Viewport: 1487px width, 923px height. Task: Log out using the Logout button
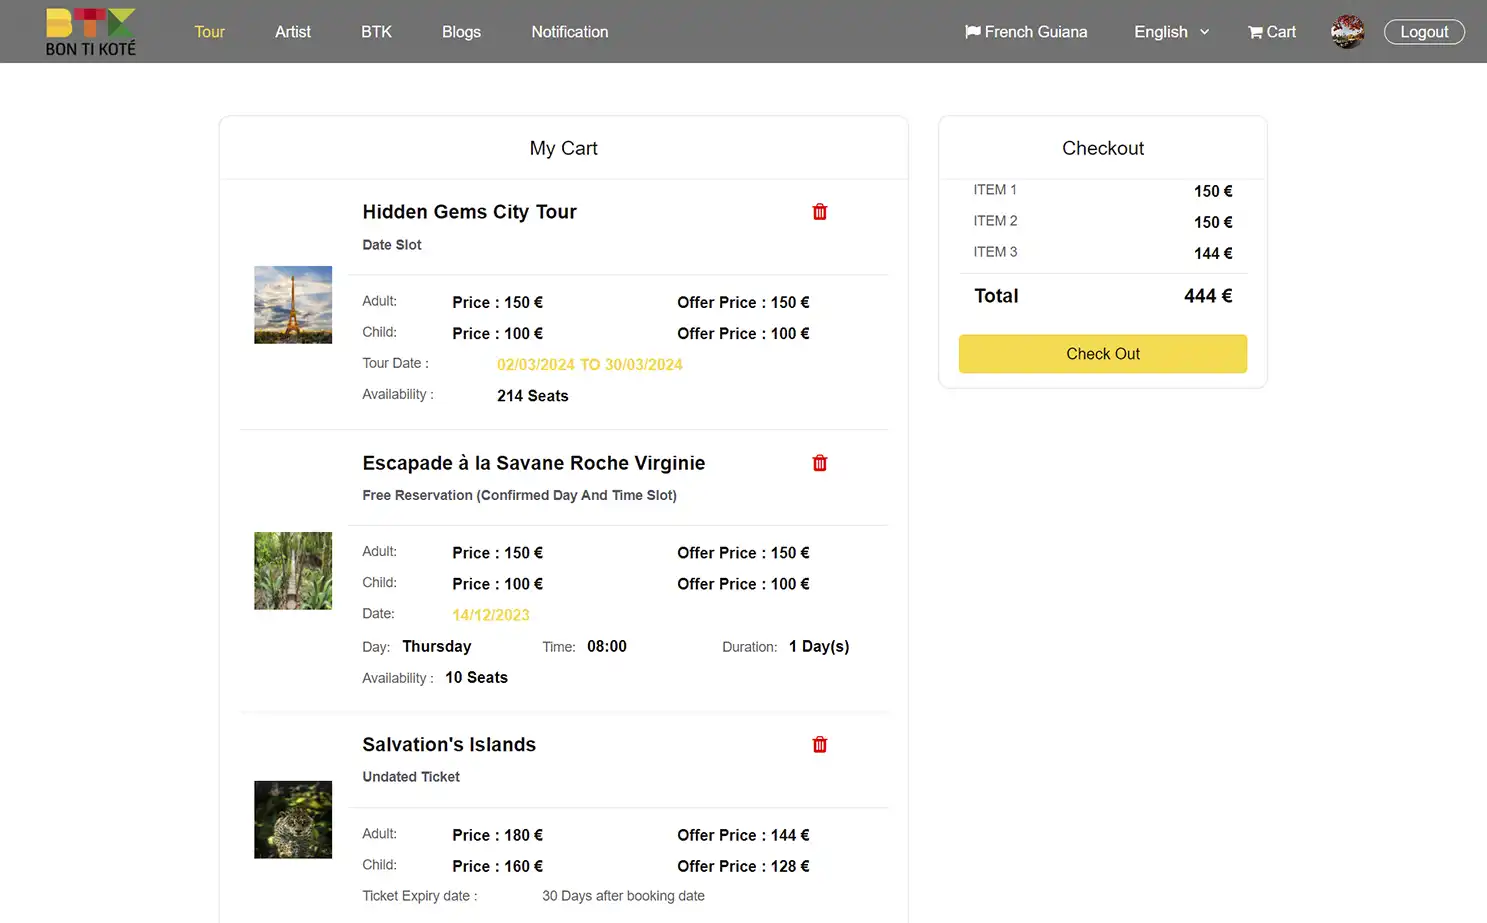coord(1424,31)
